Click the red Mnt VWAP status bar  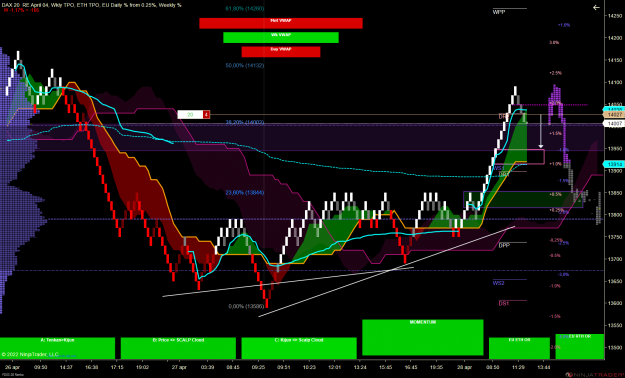point(281,23)
